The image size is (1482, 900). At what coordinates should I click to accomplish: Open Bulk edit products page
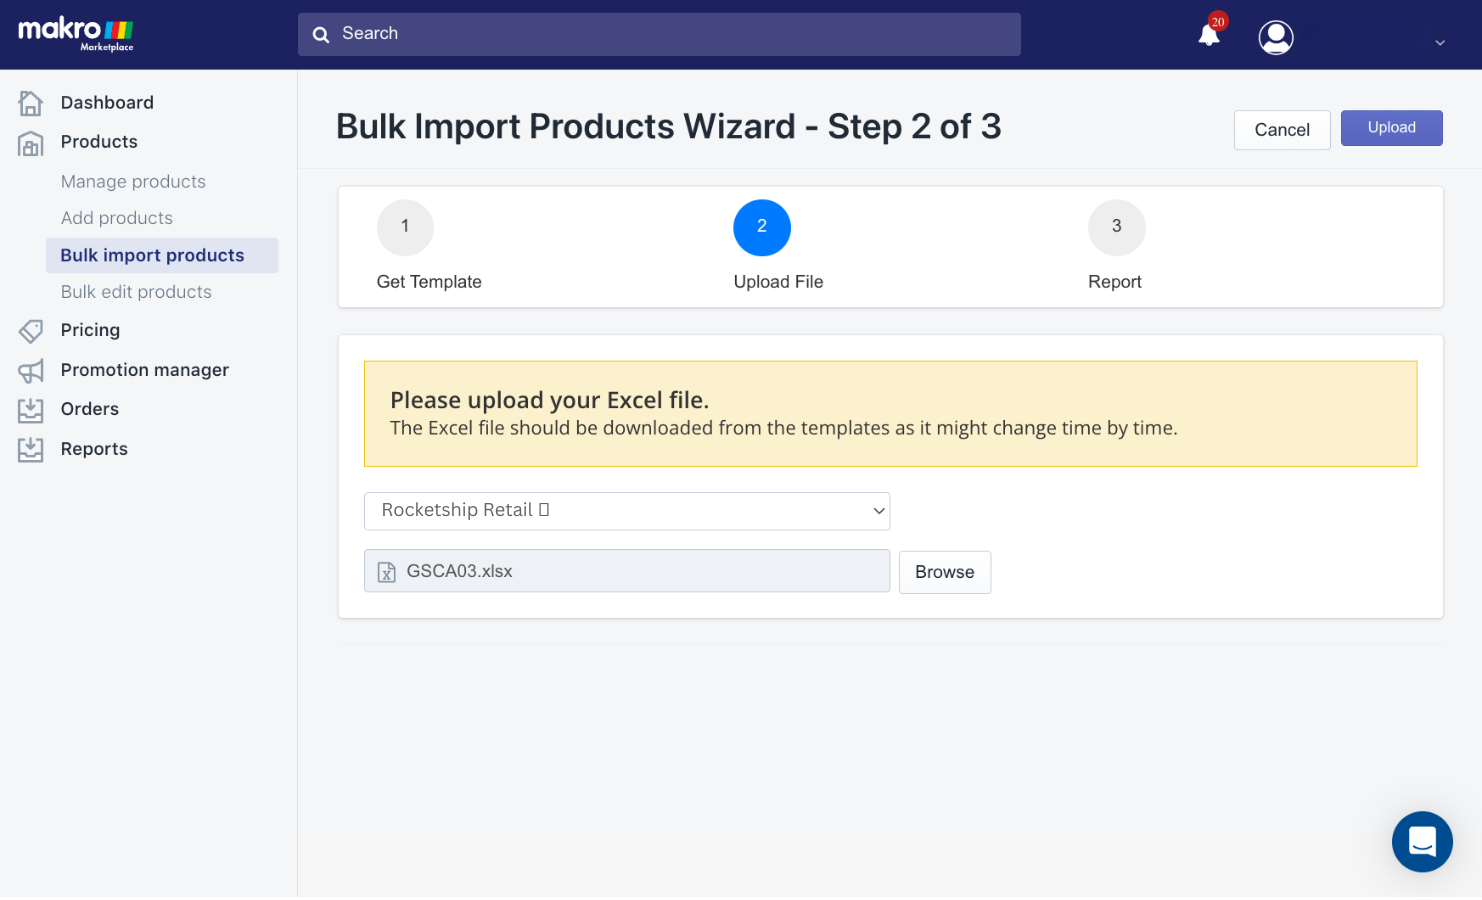pyautogui.click(x=136, y=292)
